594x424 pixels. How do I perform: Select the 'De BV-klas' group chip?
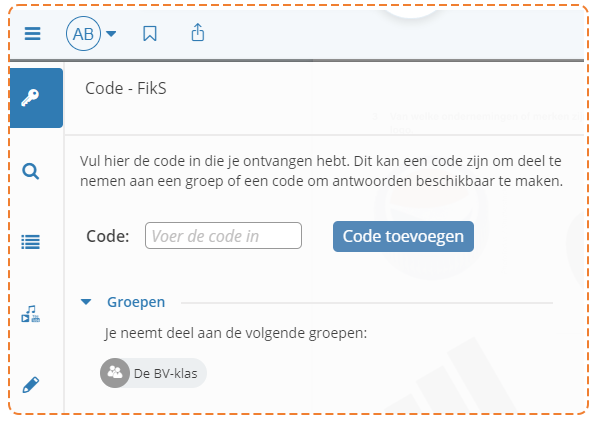(x=153, y=373)
